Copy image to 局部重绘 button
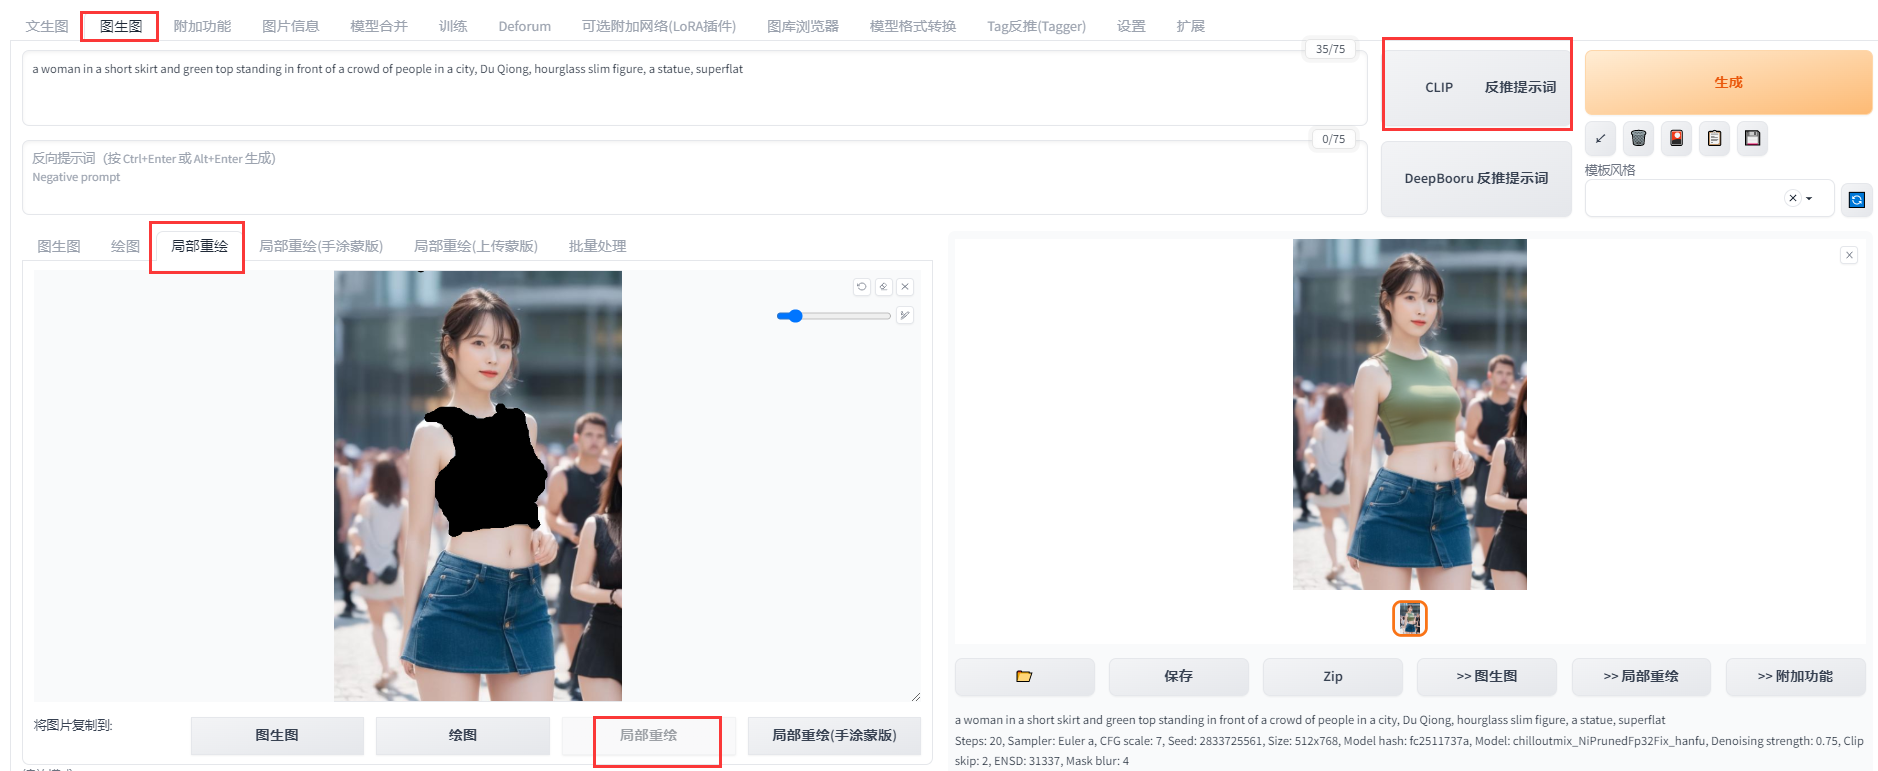The image size is (1878, 771). pos(649,735)
